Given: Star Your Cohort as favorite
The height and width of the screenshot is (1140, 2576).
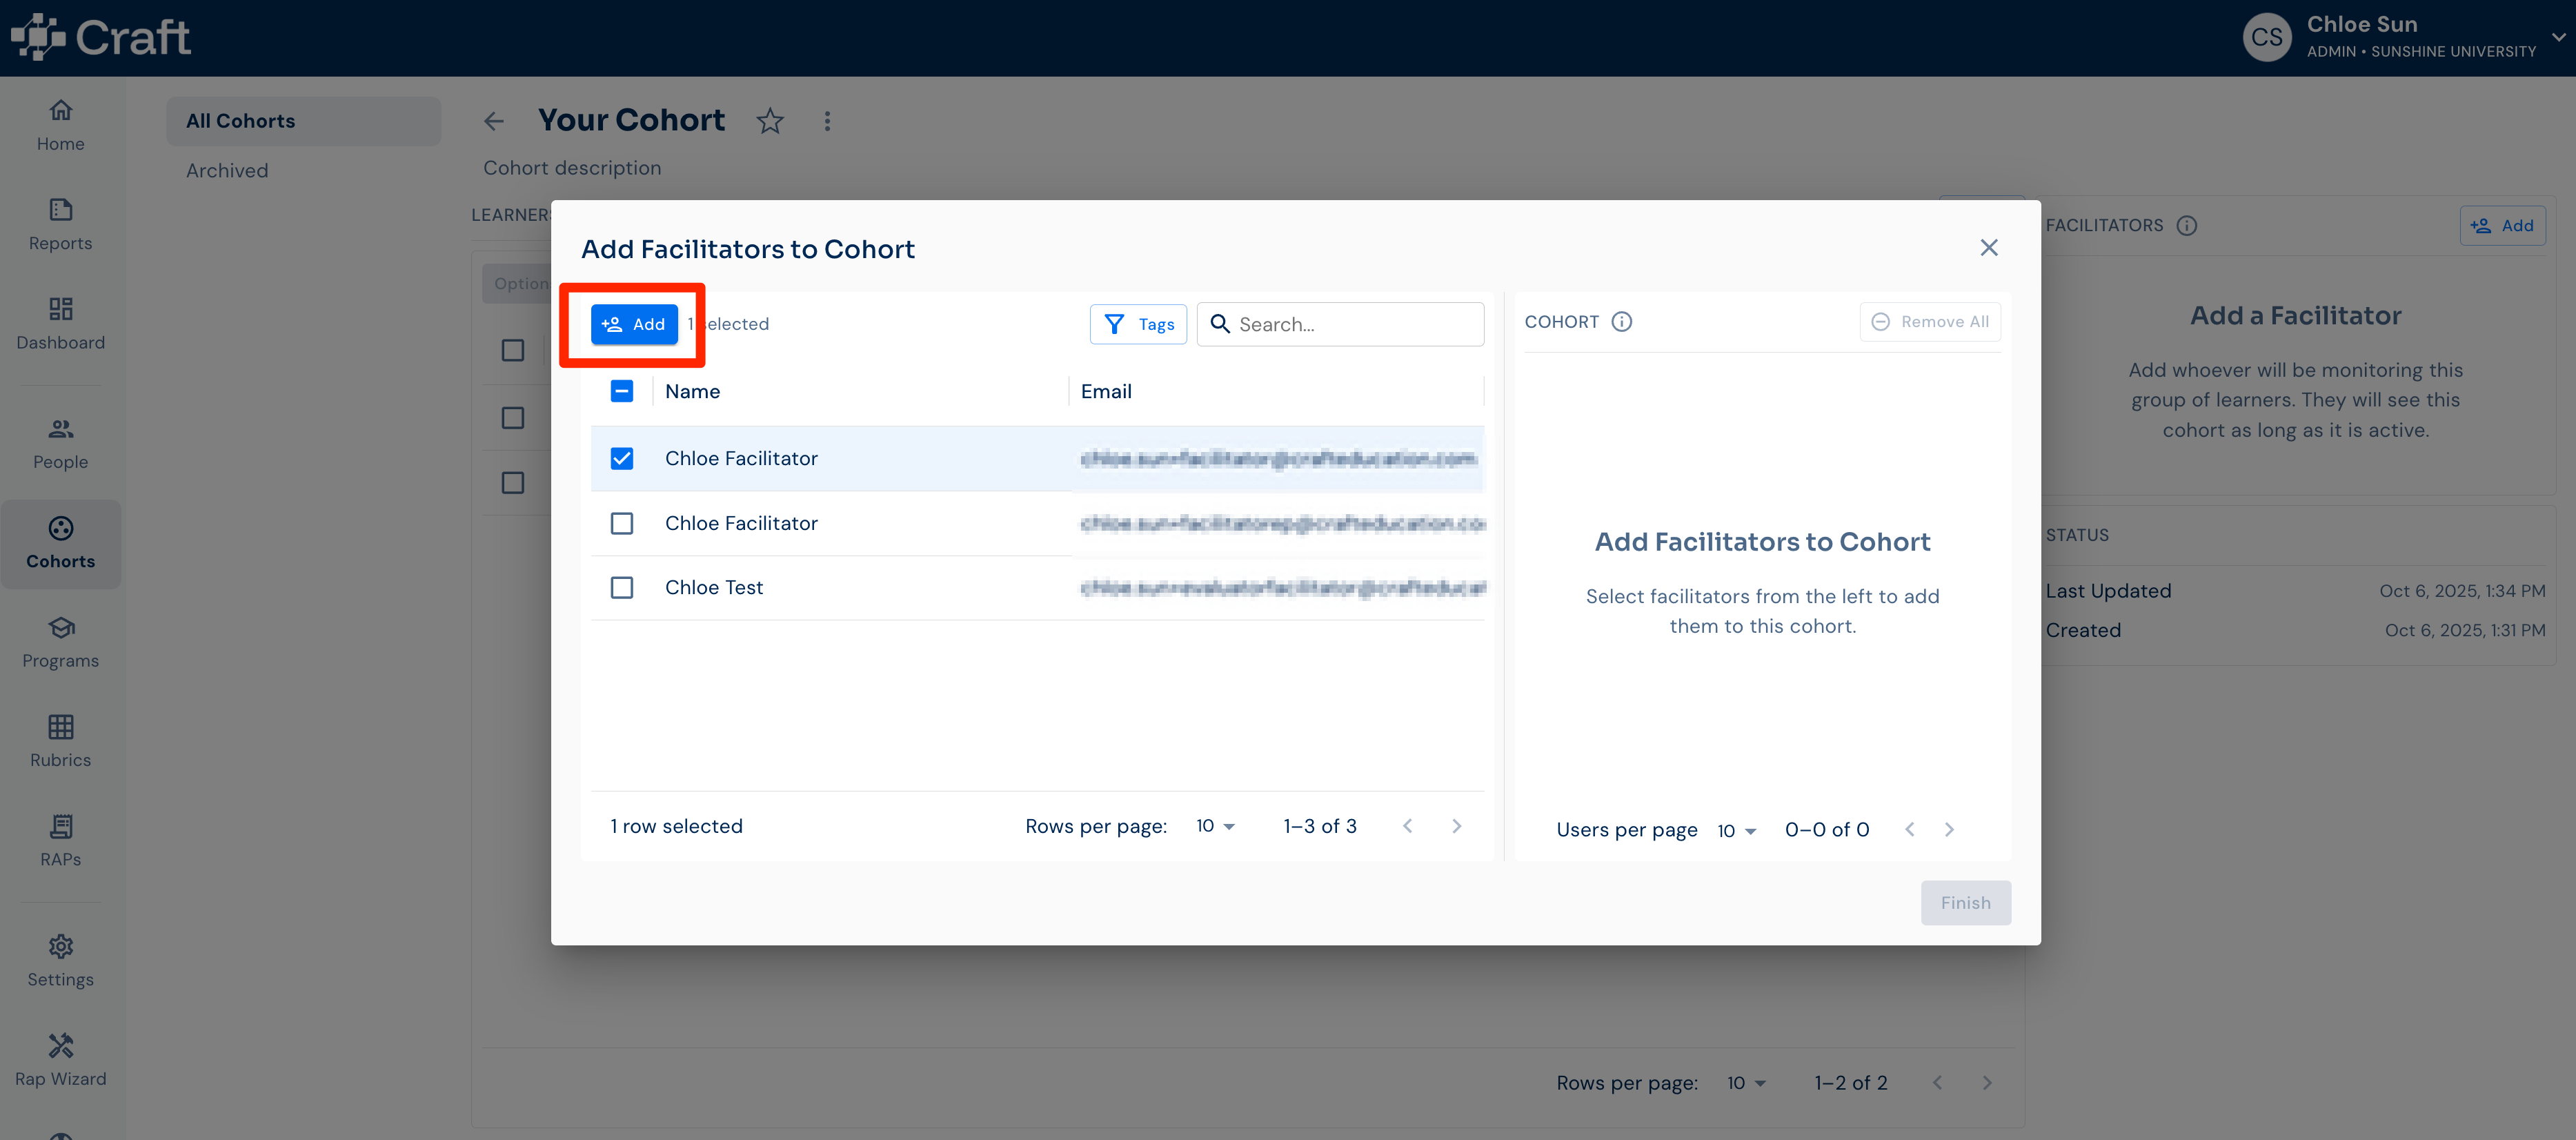Looking at the screenshot, I should tap(770, 121).
